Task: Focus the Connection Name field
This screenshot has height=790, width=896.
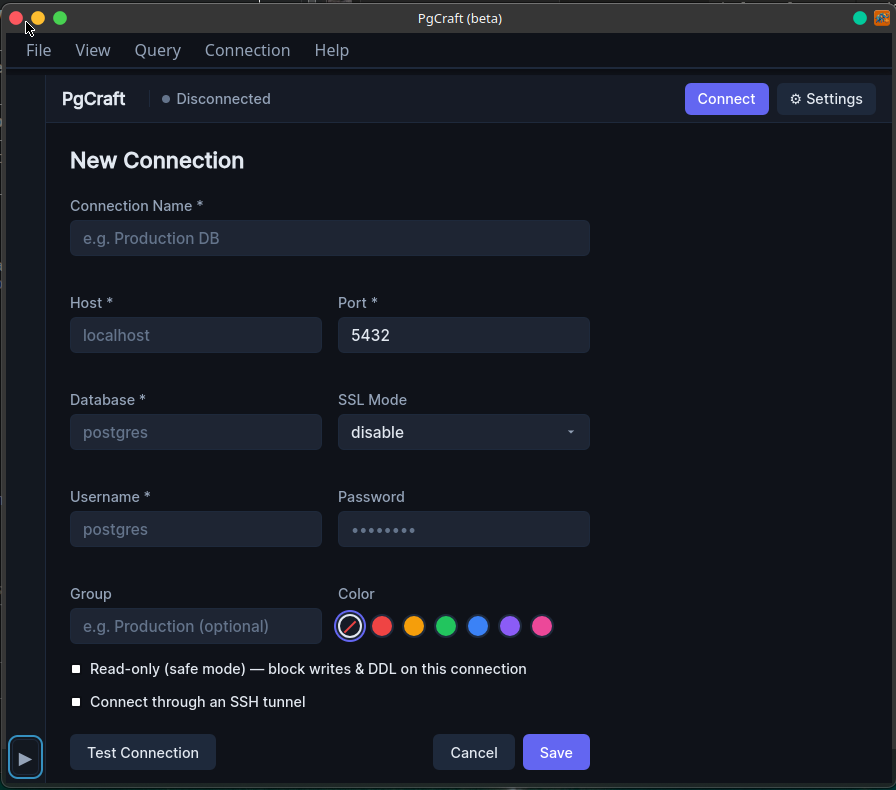Action: click(330, 238)
